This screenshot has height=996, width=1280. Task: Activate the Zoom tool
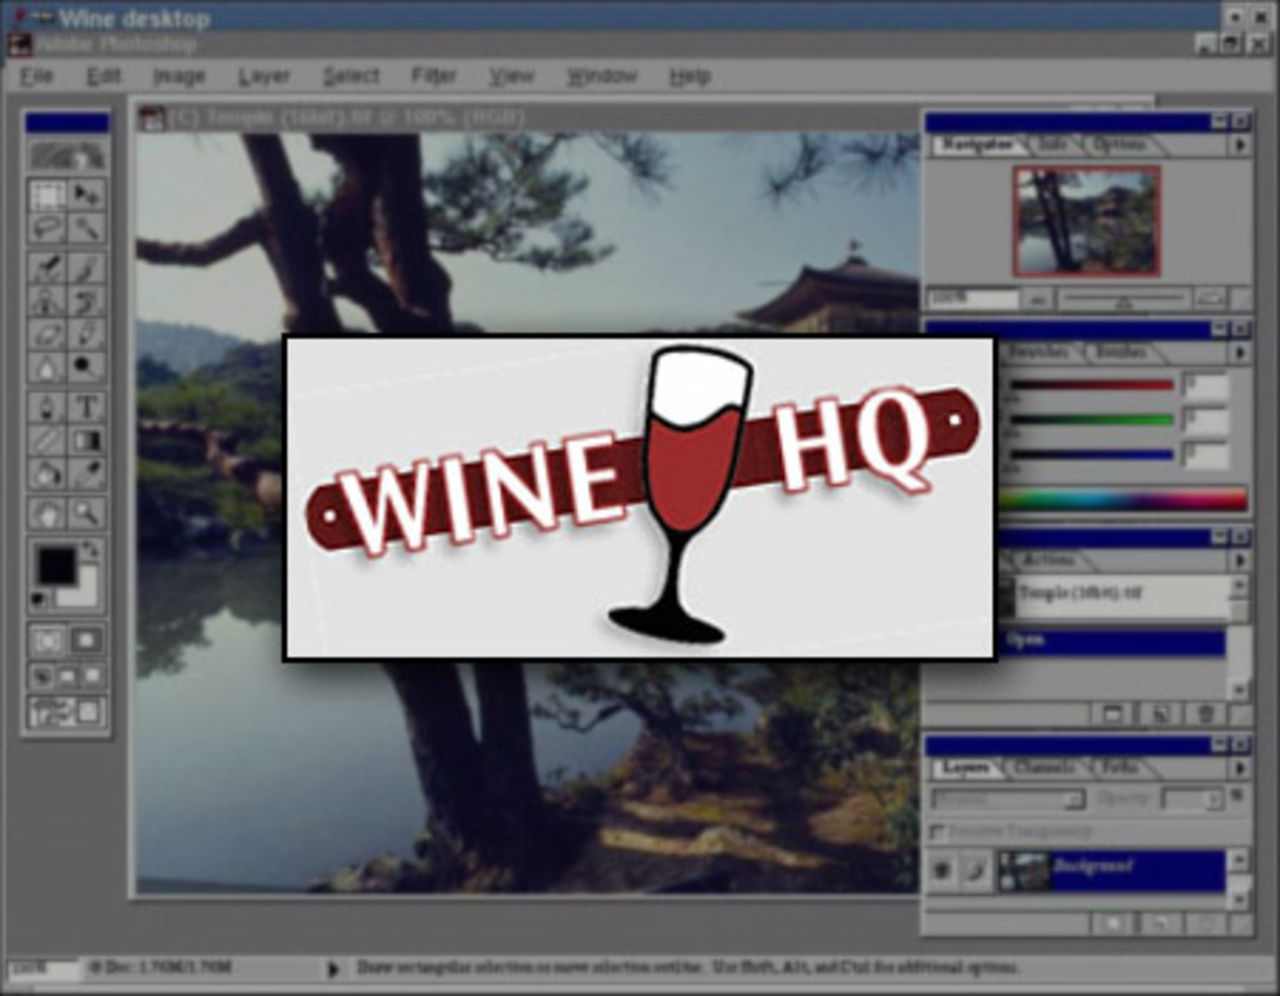coord(85,512)
